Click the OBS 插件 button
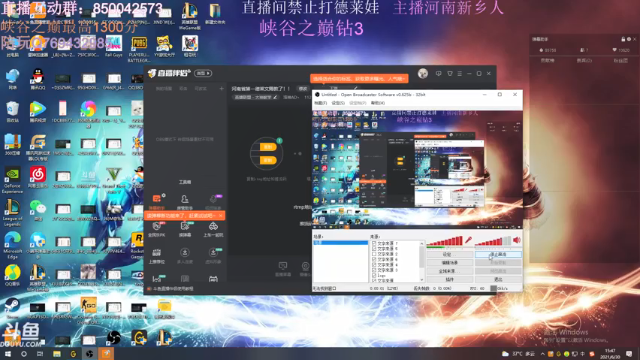The image size is (640, 360). [x=449, y=280]
